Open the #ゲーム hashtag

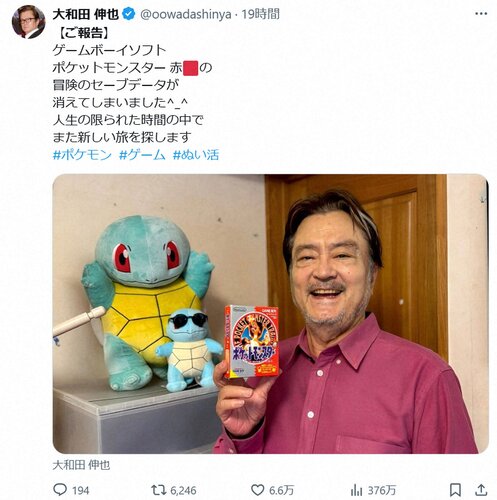(x=142, y=155)
